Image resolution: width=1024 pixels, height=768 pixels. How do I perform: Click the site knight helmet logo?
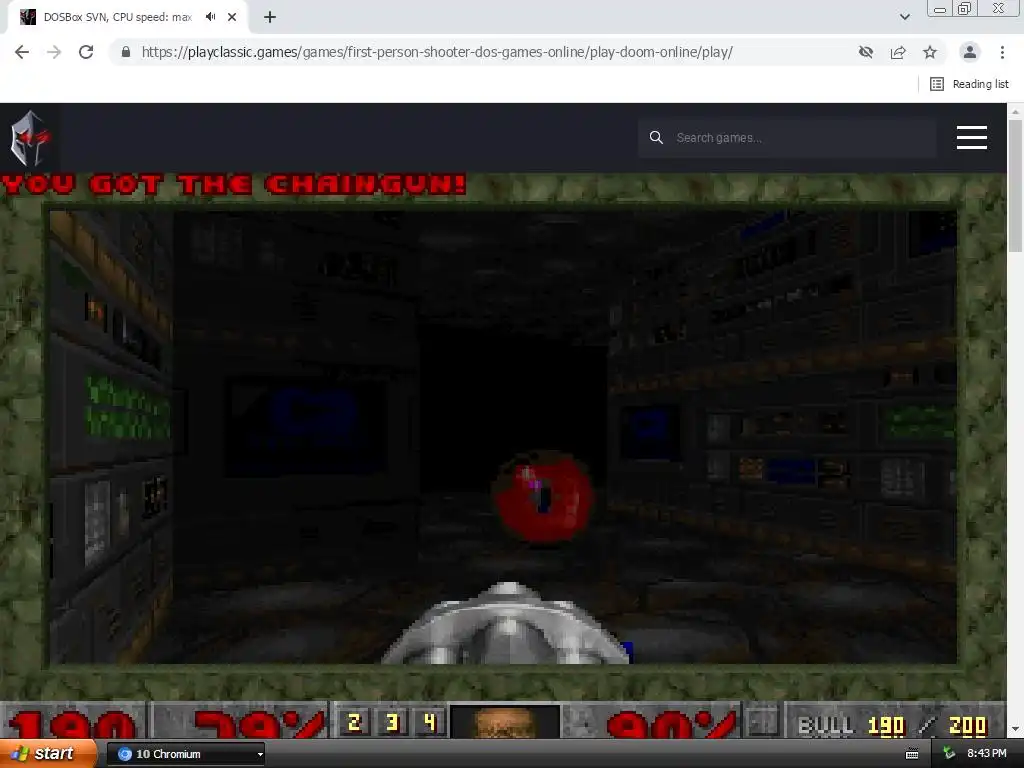[29, 138]
